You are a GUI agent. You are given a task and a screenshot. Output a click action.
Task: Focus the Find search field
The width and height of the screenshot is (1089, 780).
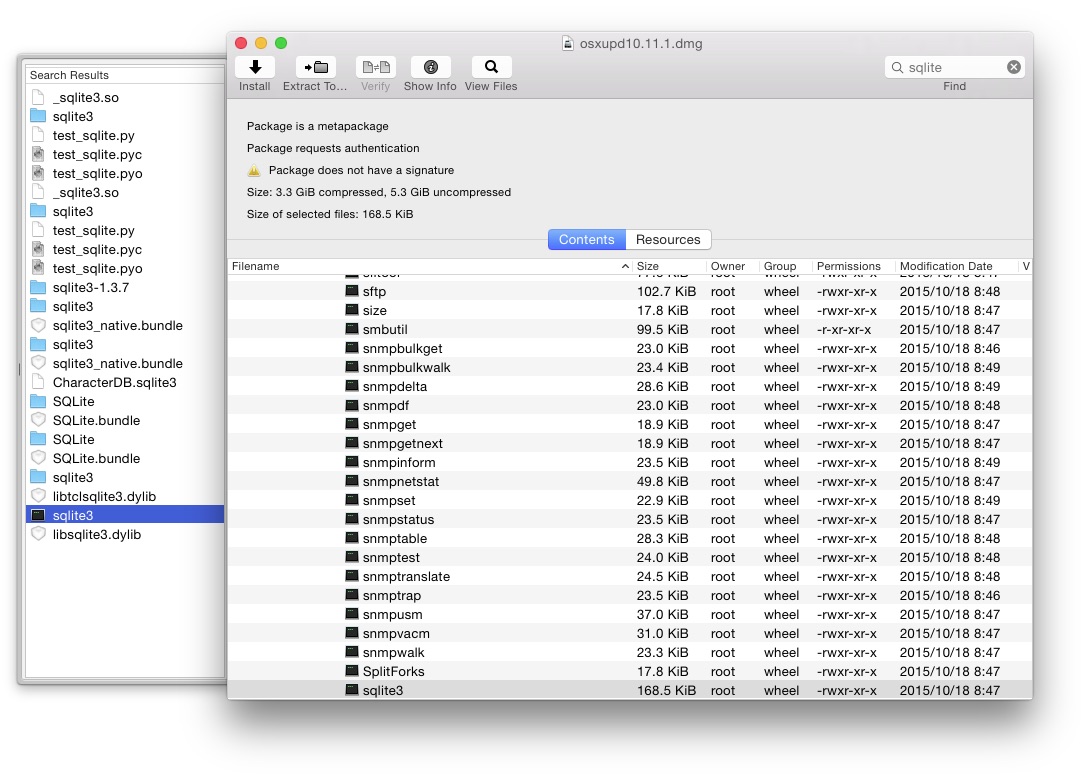click(954, 67)
